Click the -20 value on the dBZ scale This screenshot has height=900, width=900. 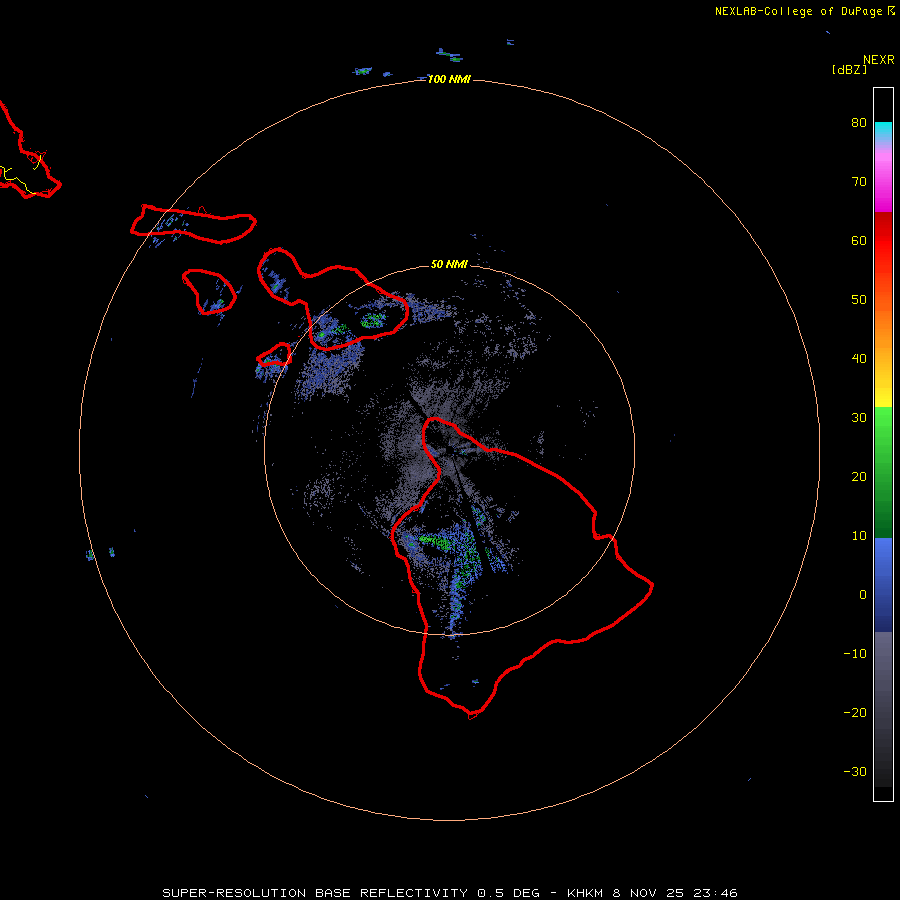(855, 713)
